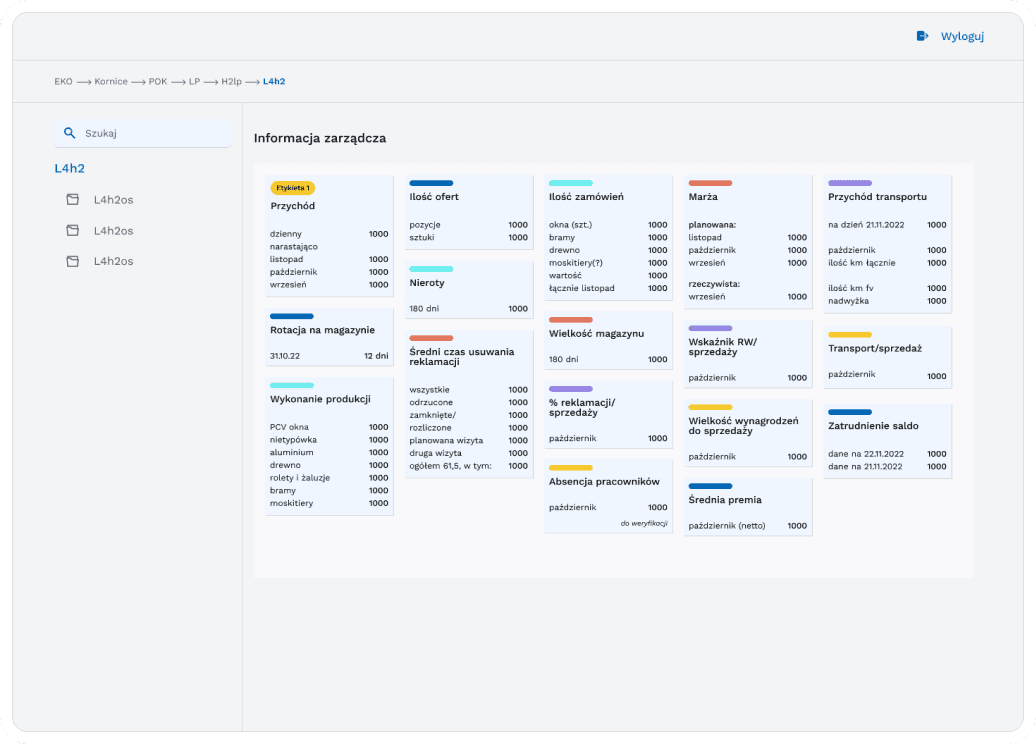Select Średni czas usuwania reklamacji title

click(462, 357)
